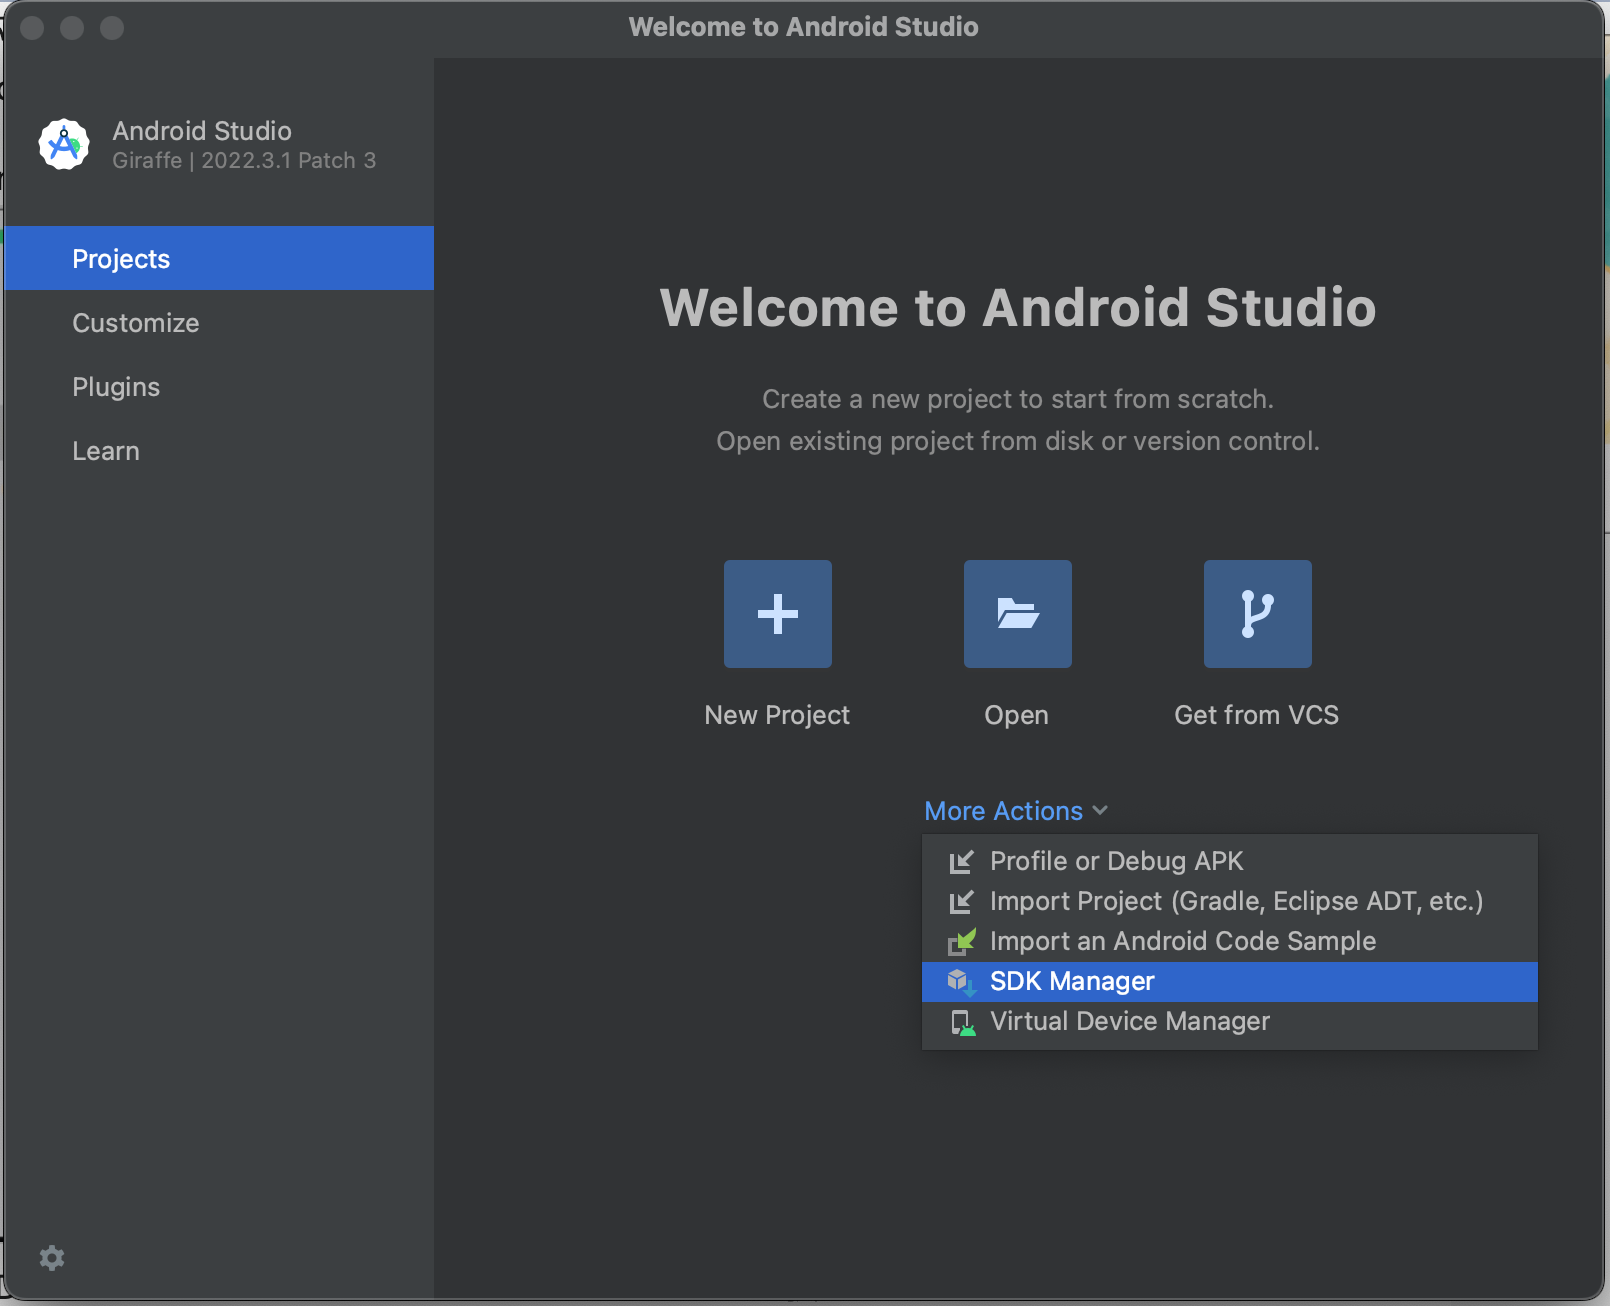Click the 'Create a new project' description text

pos(1018,399)
